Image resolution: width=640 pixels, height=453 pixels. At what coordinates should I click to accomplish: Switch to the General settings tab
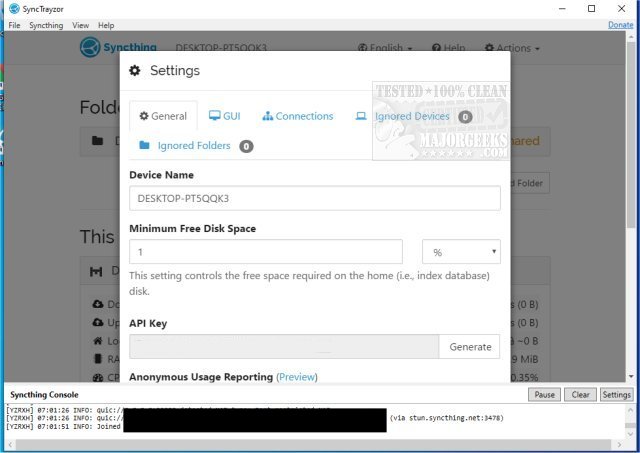click(163, 116)
